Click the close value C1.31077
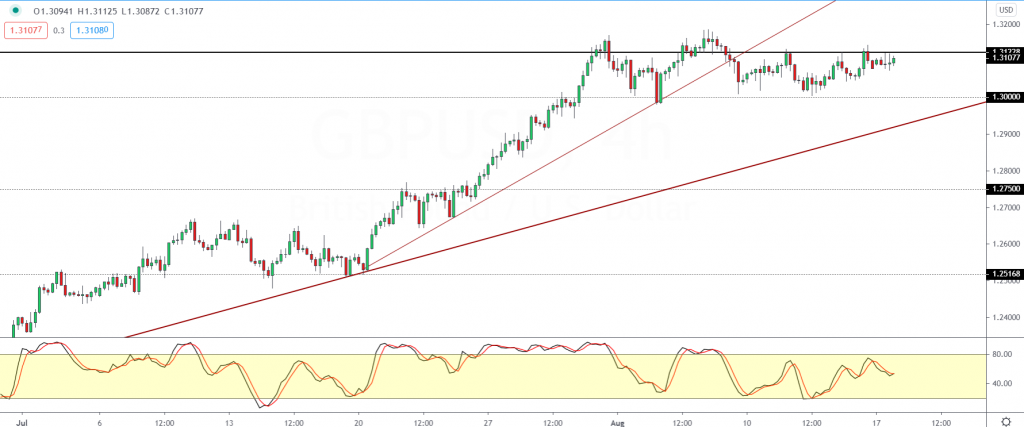Image resolution: width=1024 pixels, height=427 pixels. point(184,10)
